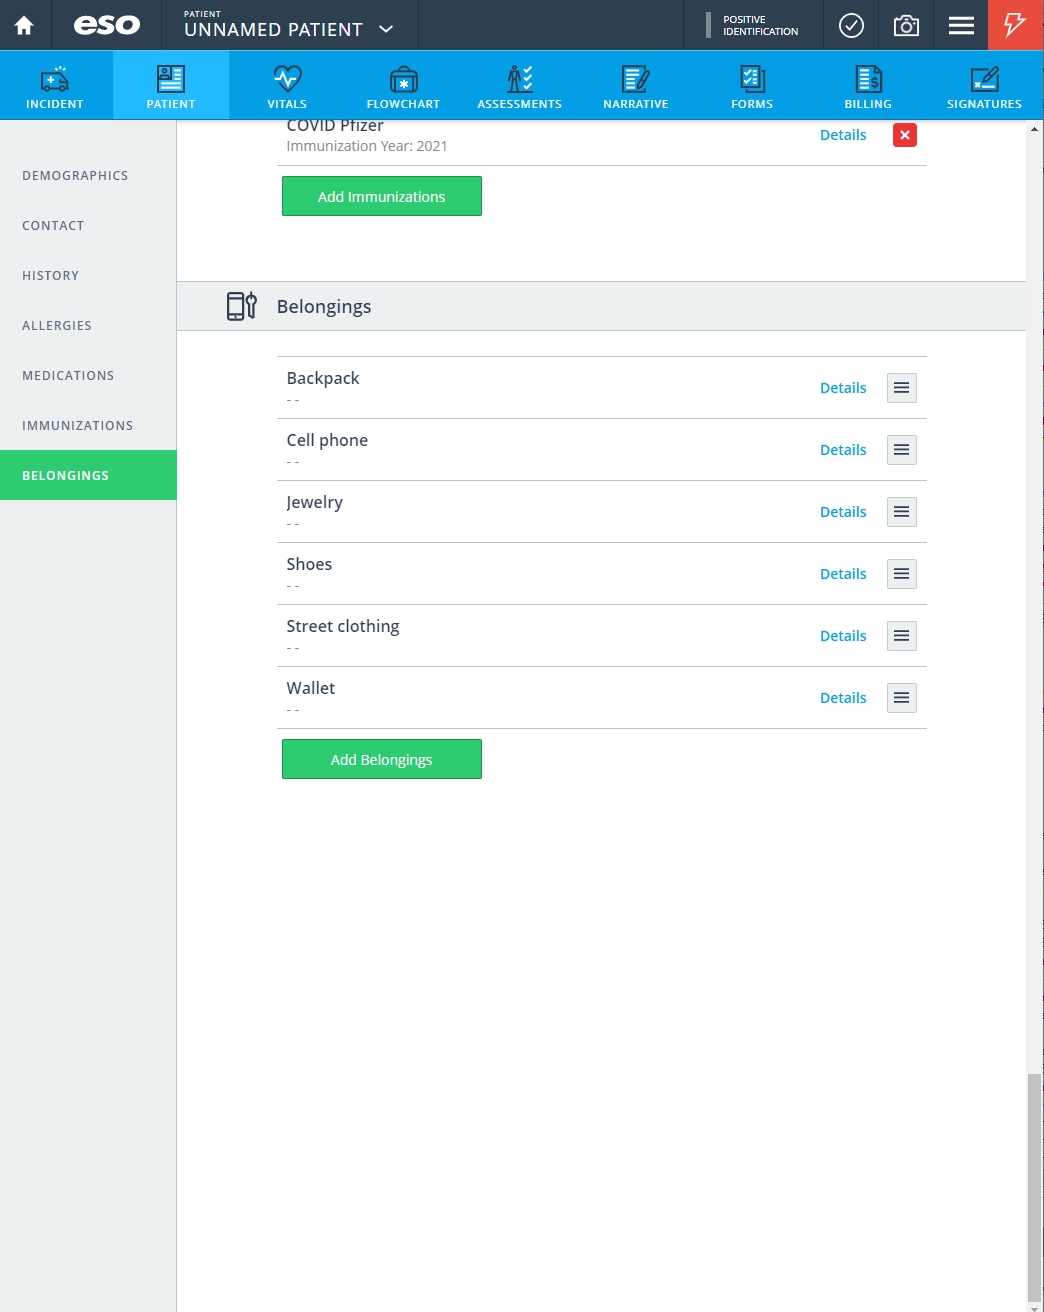Open the Signatures tab
1044x1312 pixels.
click(984, 86)
